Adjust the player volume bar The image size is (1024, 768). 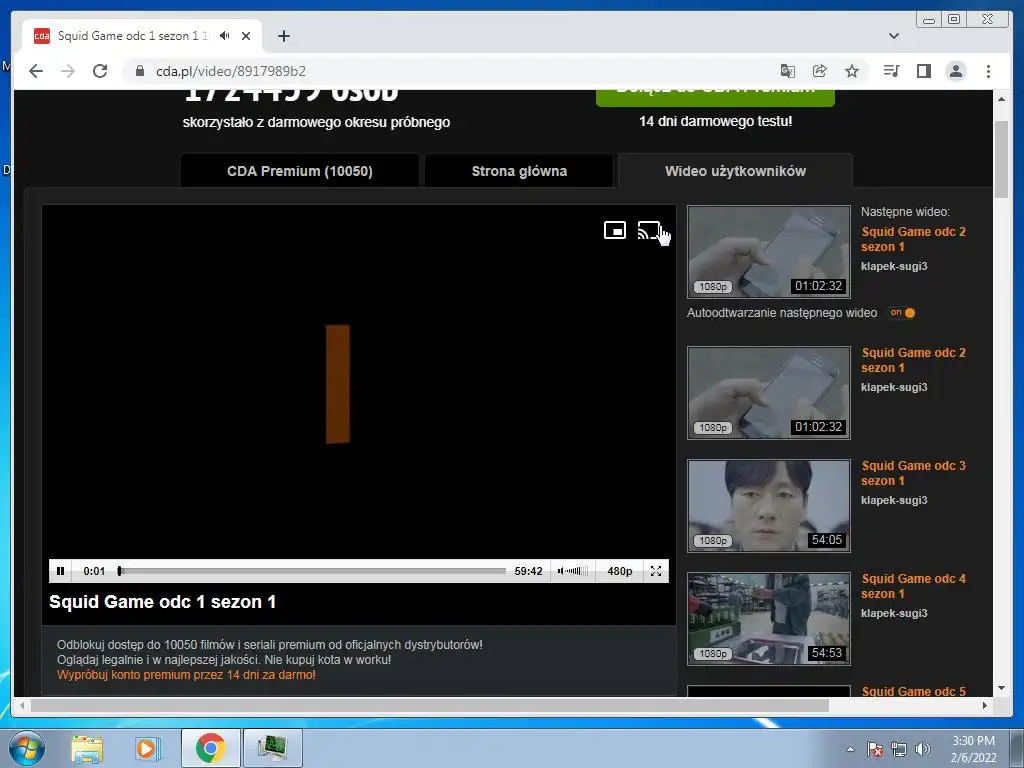pyautogui.click(x=572, y=571)
